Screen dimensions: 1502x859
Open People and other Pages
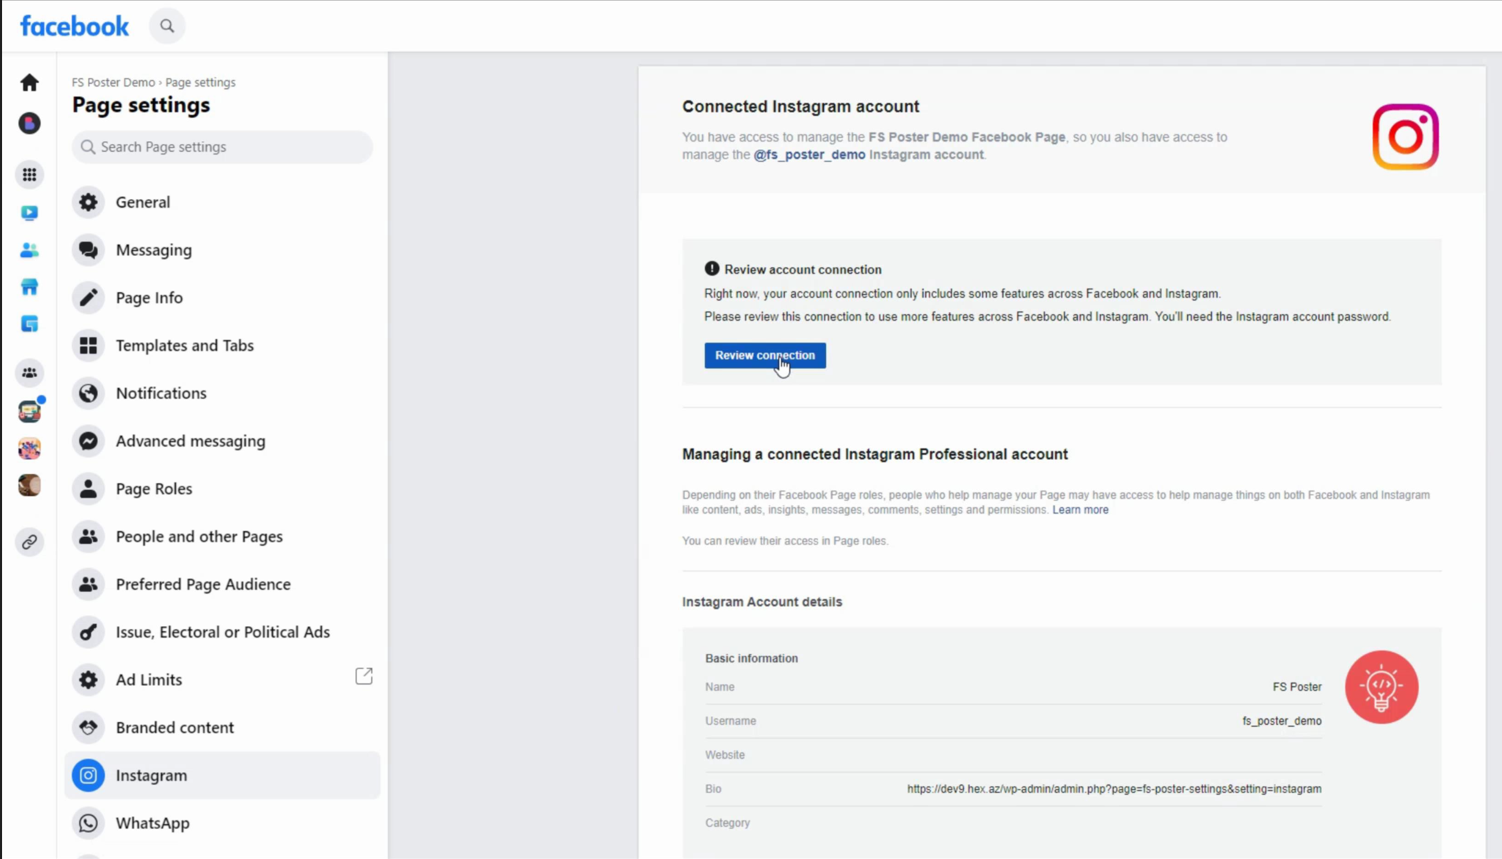click(x=222, y=536)
